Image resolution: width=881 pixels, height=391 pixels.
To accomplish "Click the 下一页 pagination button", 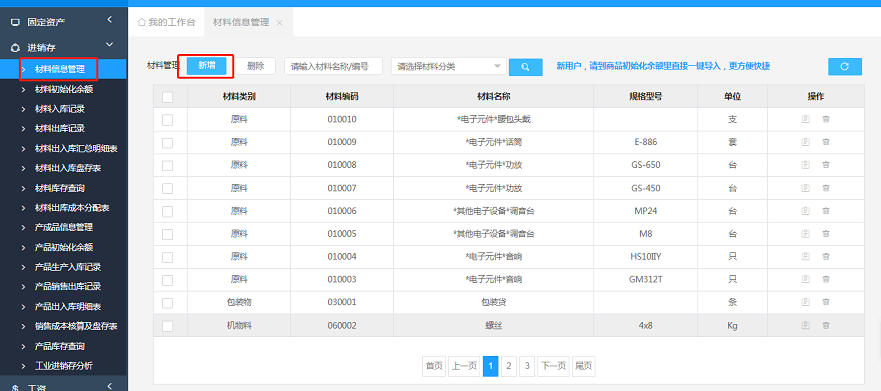I will pyautogui.click(x=553, y=366).
